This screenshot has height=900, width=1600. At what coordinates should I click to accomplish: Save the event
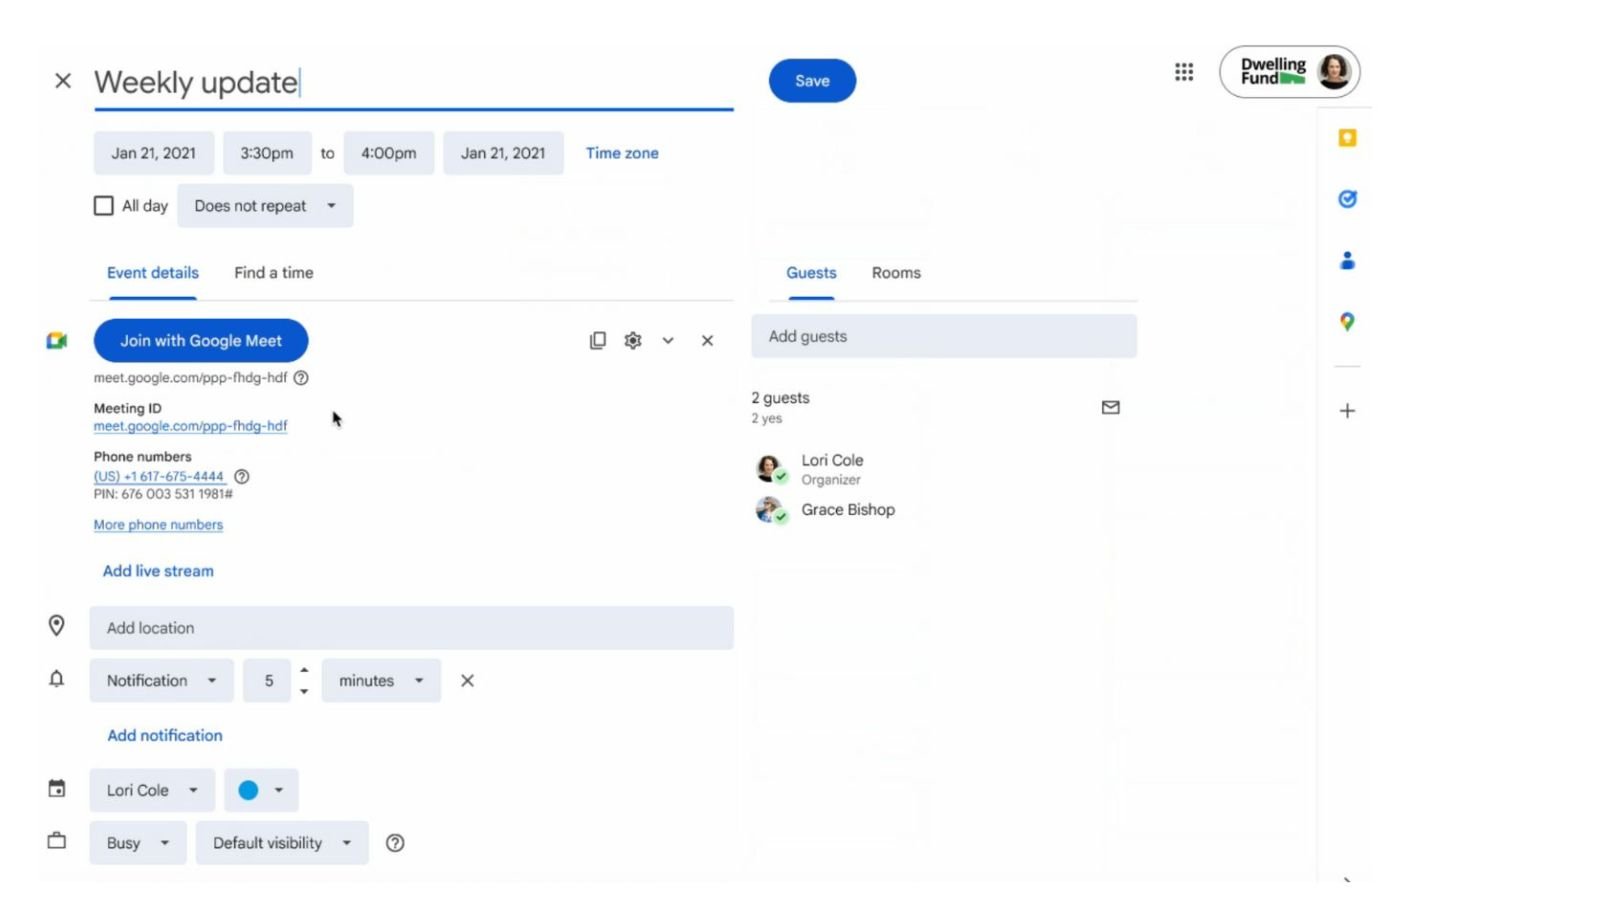(x=812, y=81)
